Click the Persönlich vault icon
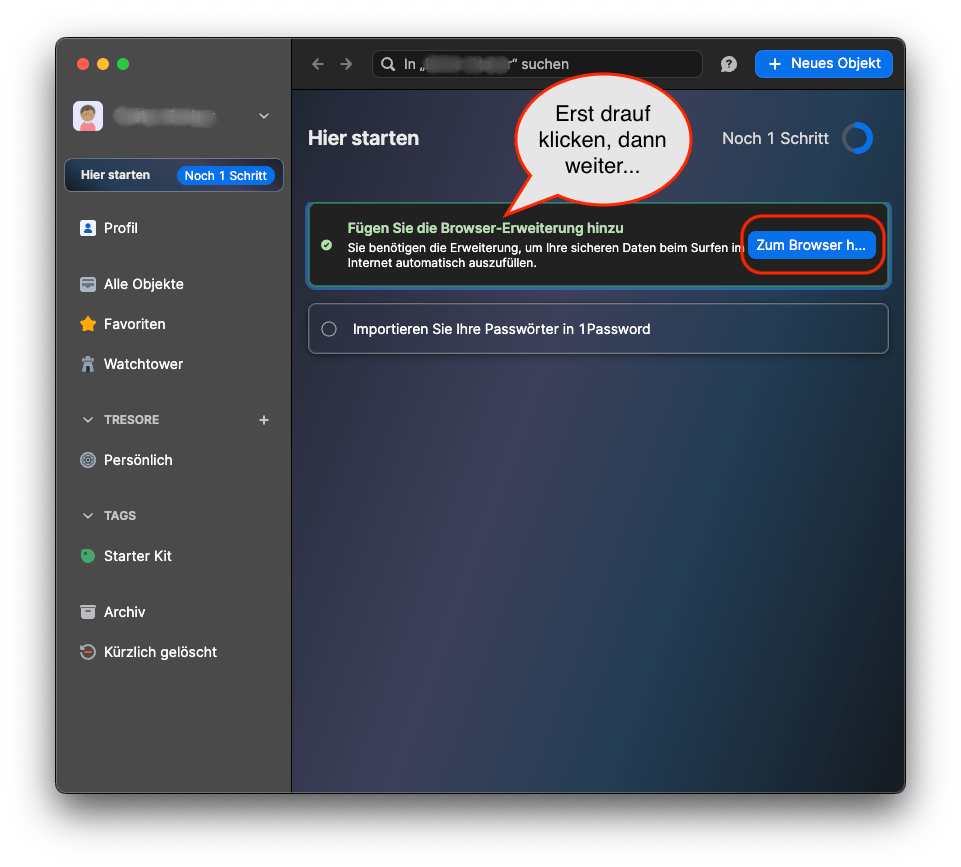This screenshot has width=961, height=867. pos(88,460)
